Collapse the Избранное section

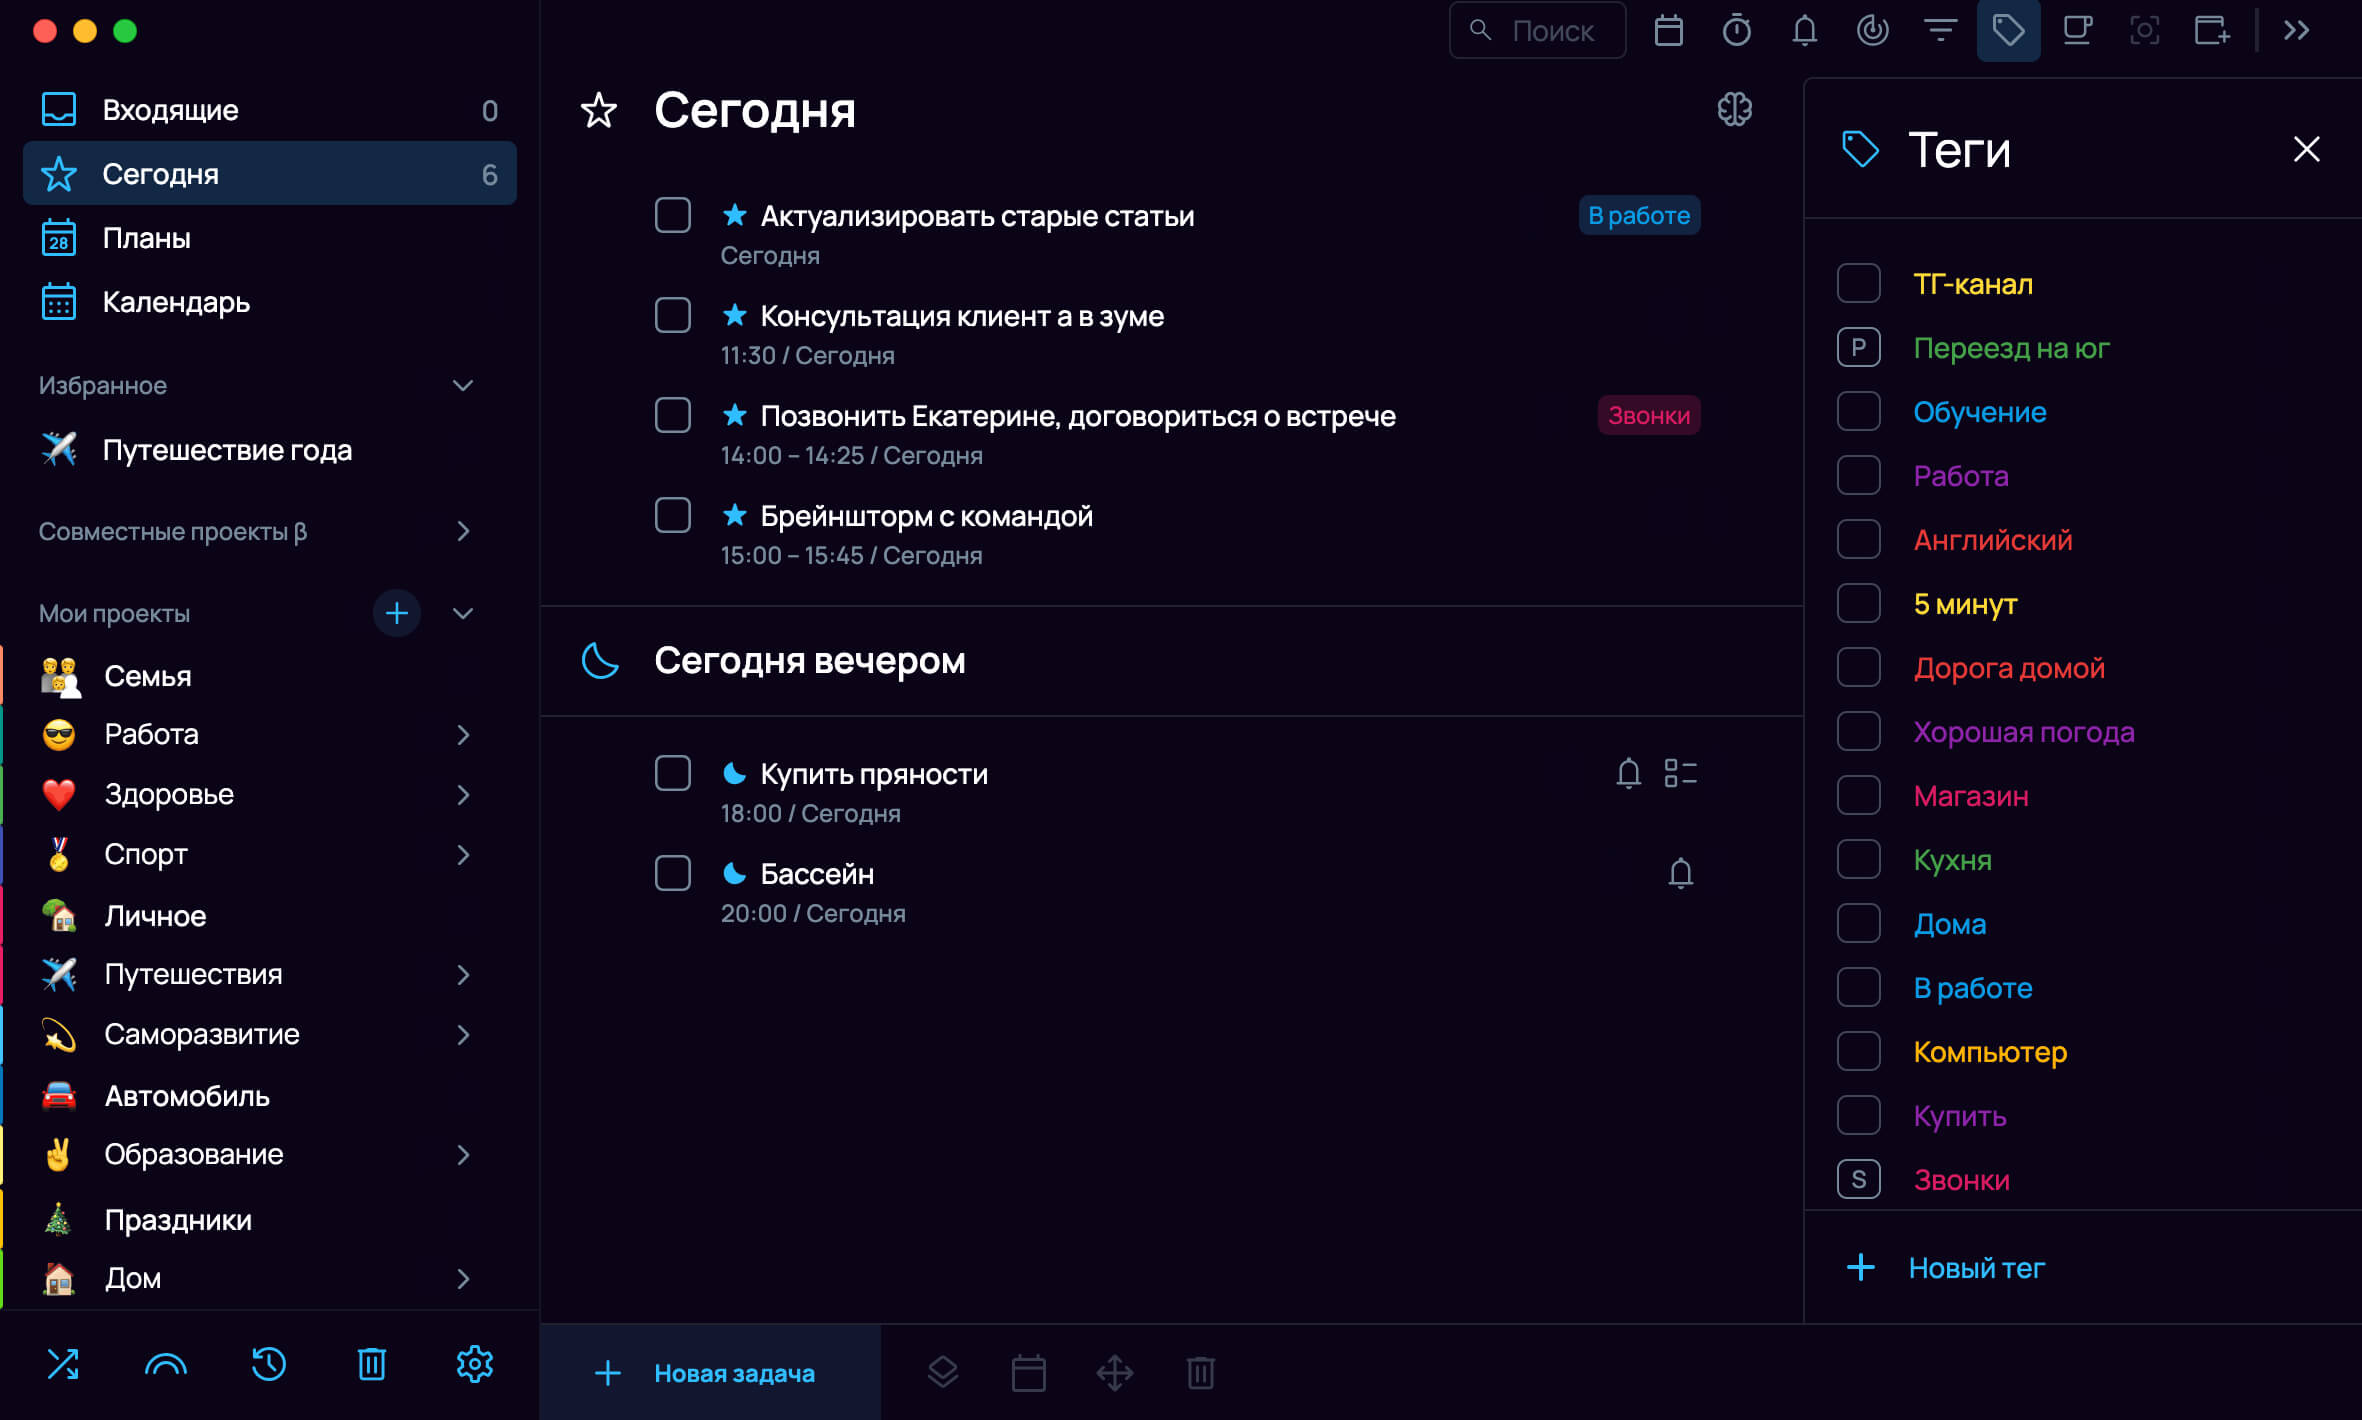462,386
